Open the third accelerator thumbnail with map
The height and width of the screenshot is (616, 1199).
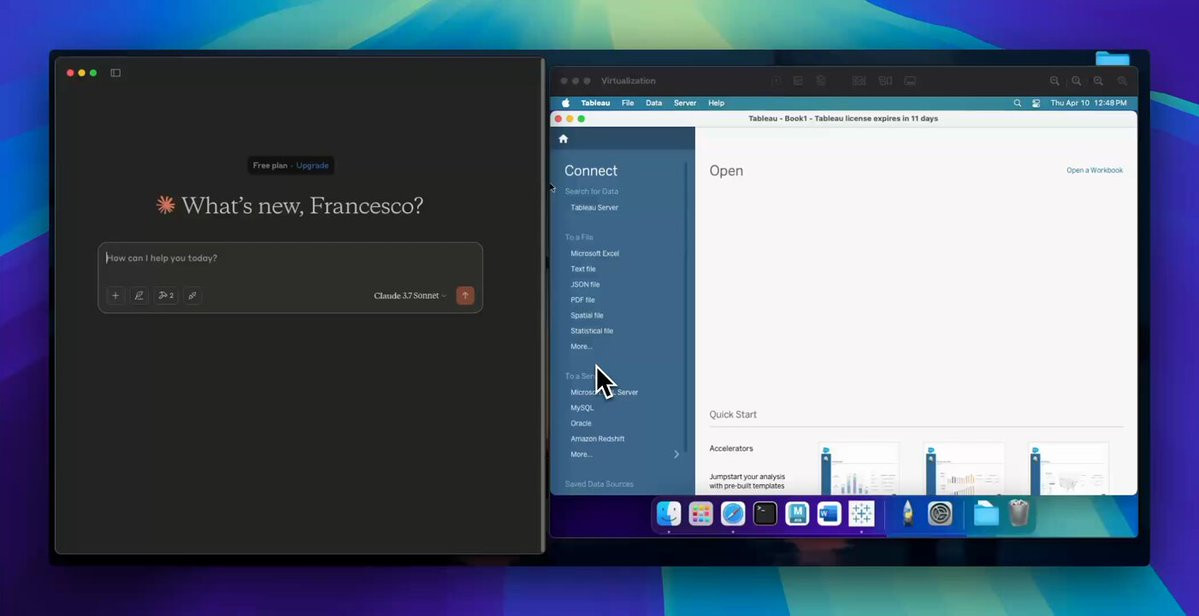(x=1069, y=468)
